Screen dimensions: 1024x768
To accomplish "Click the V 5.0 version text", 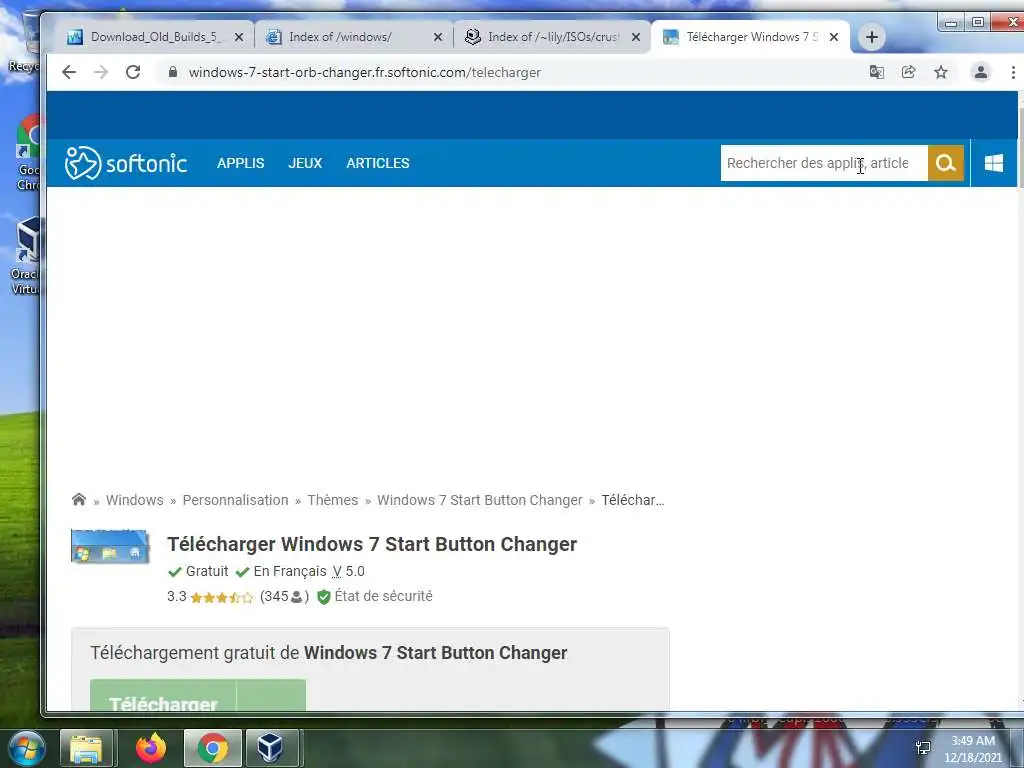I will [x=348, y=571].
